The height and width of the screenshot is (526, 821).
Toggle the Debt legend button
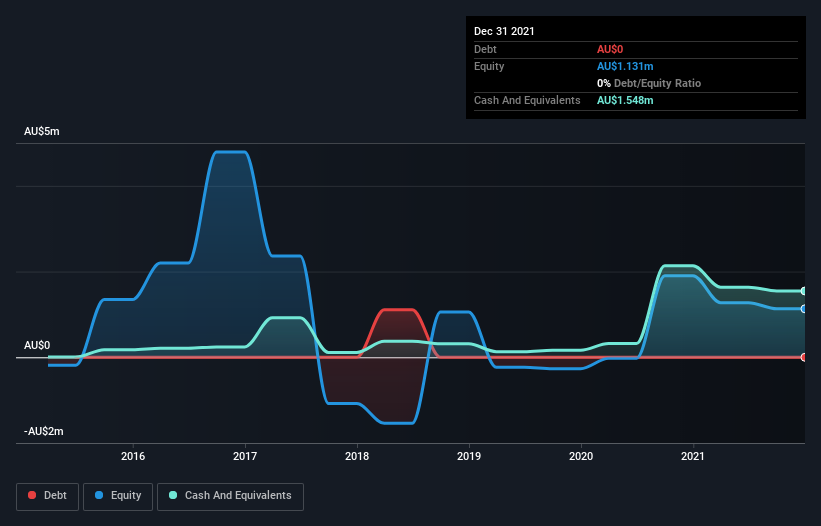[48, 496]
